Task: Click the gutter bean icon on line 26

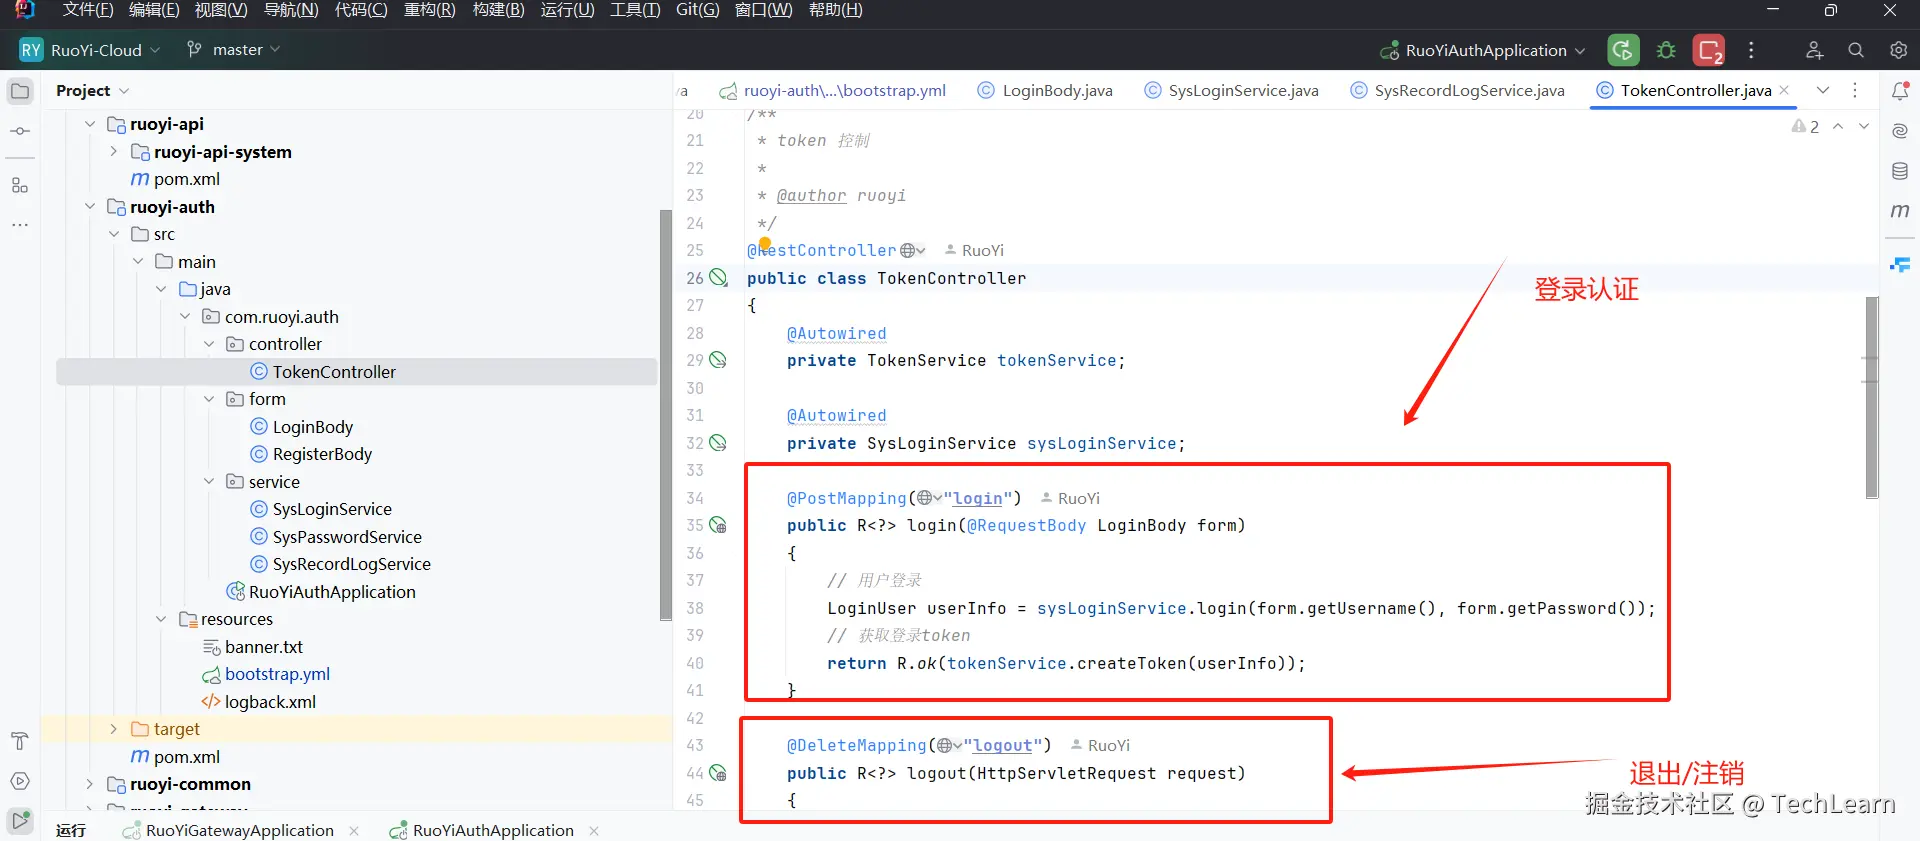Action: (718, 278)
